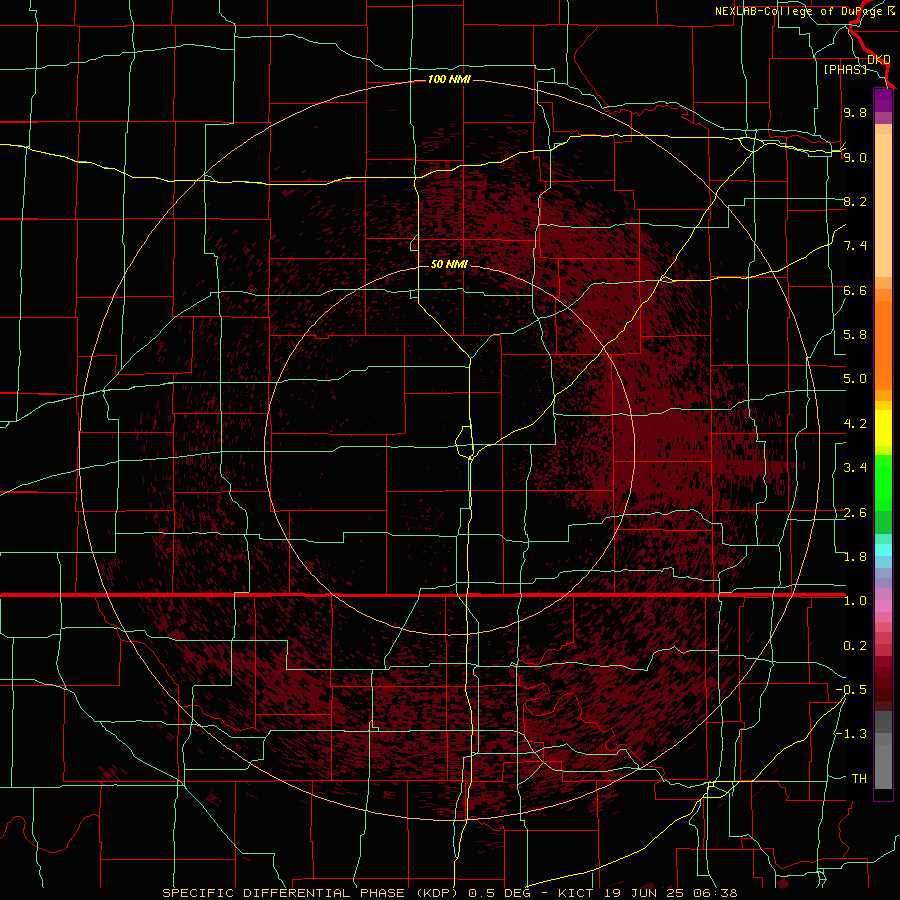Click the -1.3 scale label
This screenshot has width=900, height=900.
coord(851,734)
